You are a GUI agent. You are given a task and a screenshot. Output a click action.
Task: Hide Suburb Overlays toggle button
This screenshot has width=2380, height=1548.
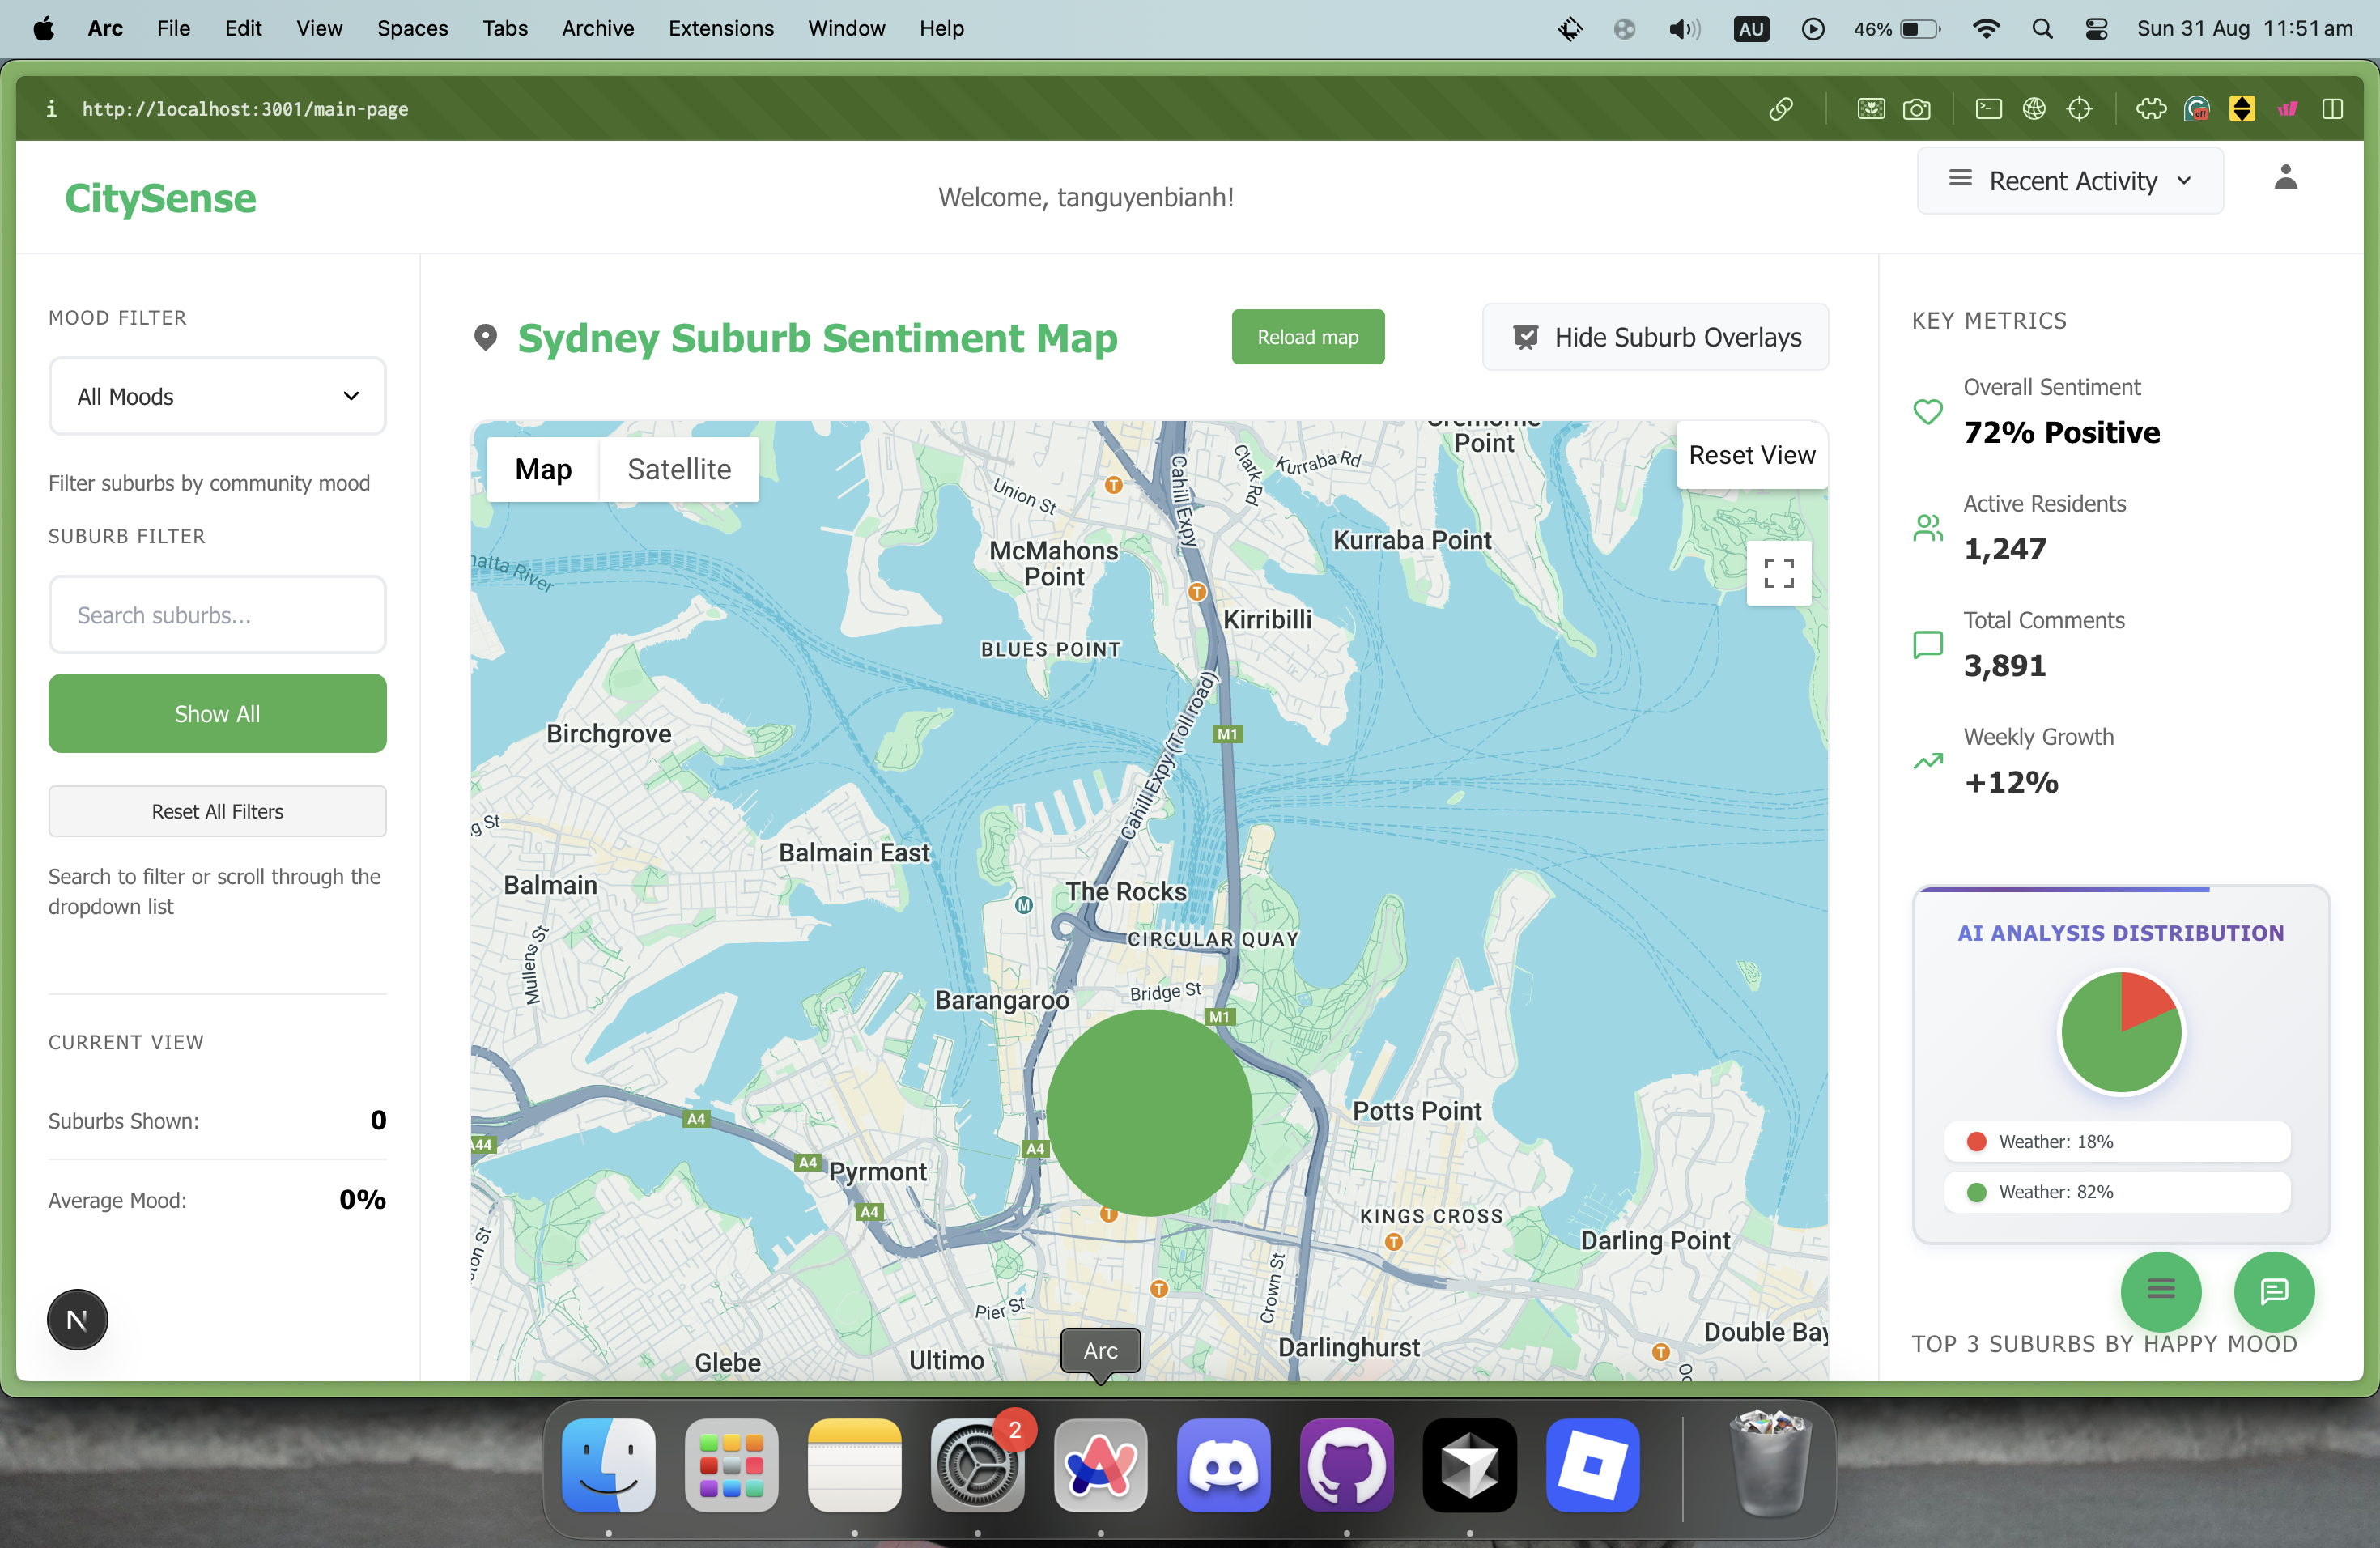[1655, 338]
